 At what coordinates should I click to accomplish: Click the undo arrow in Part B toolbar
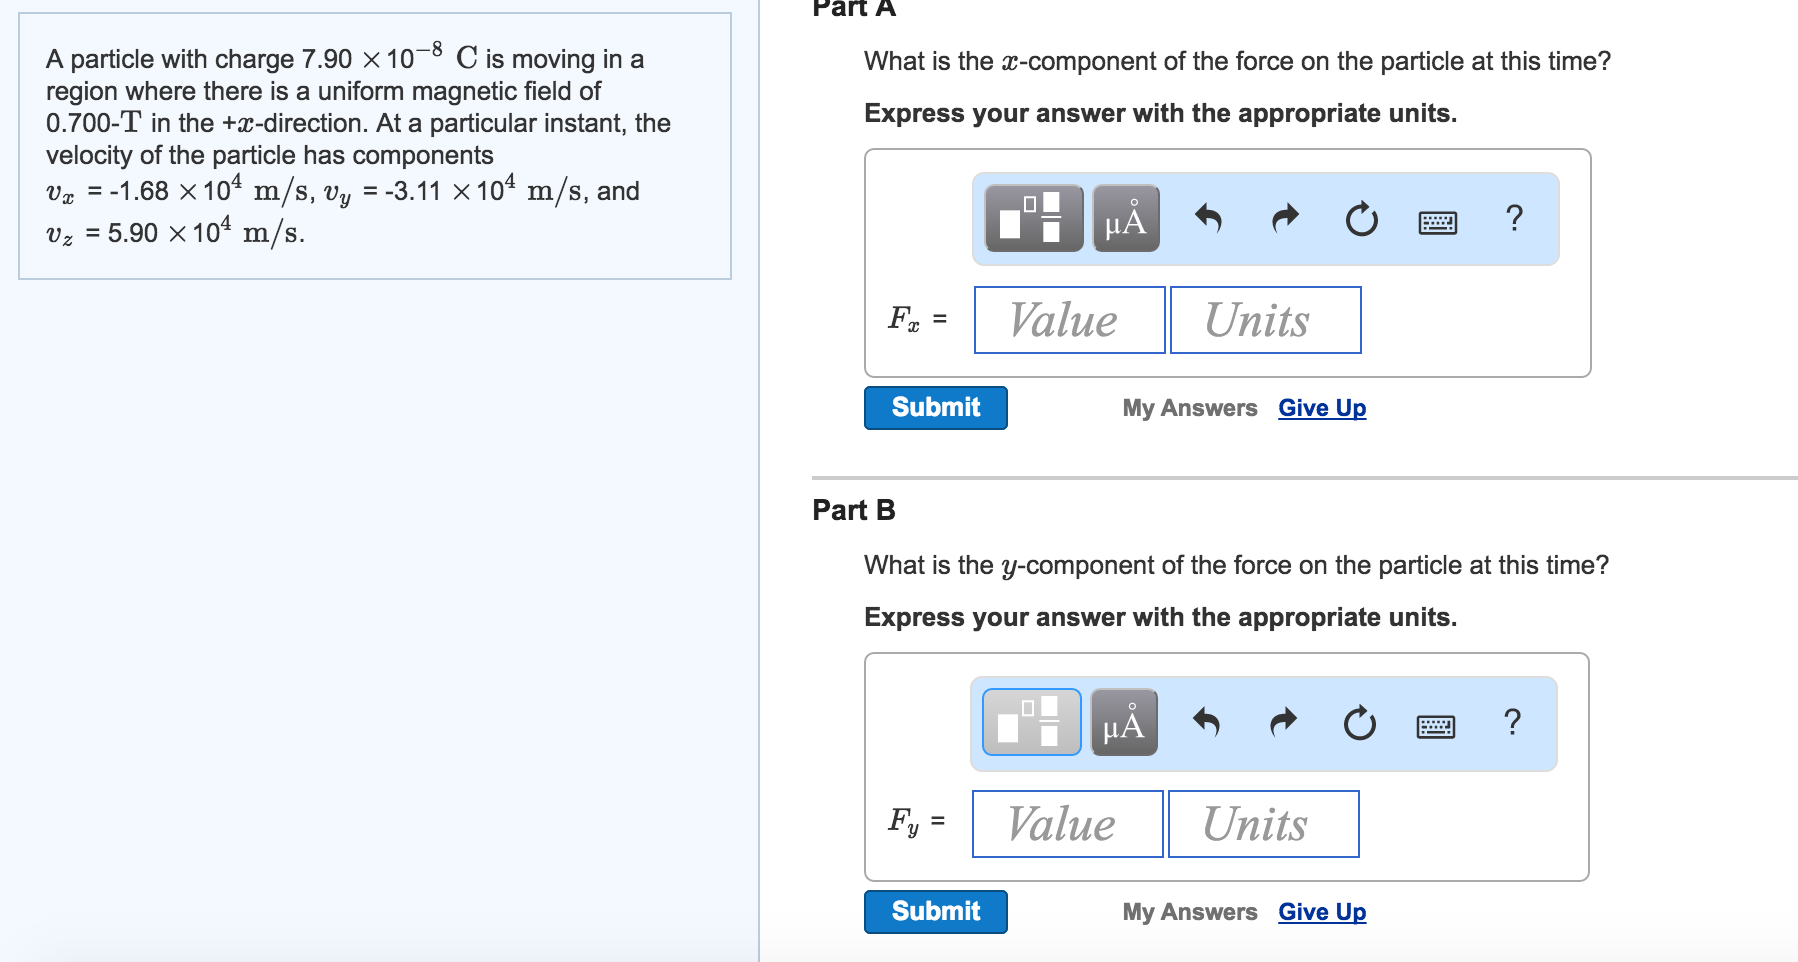(1208, 723)
